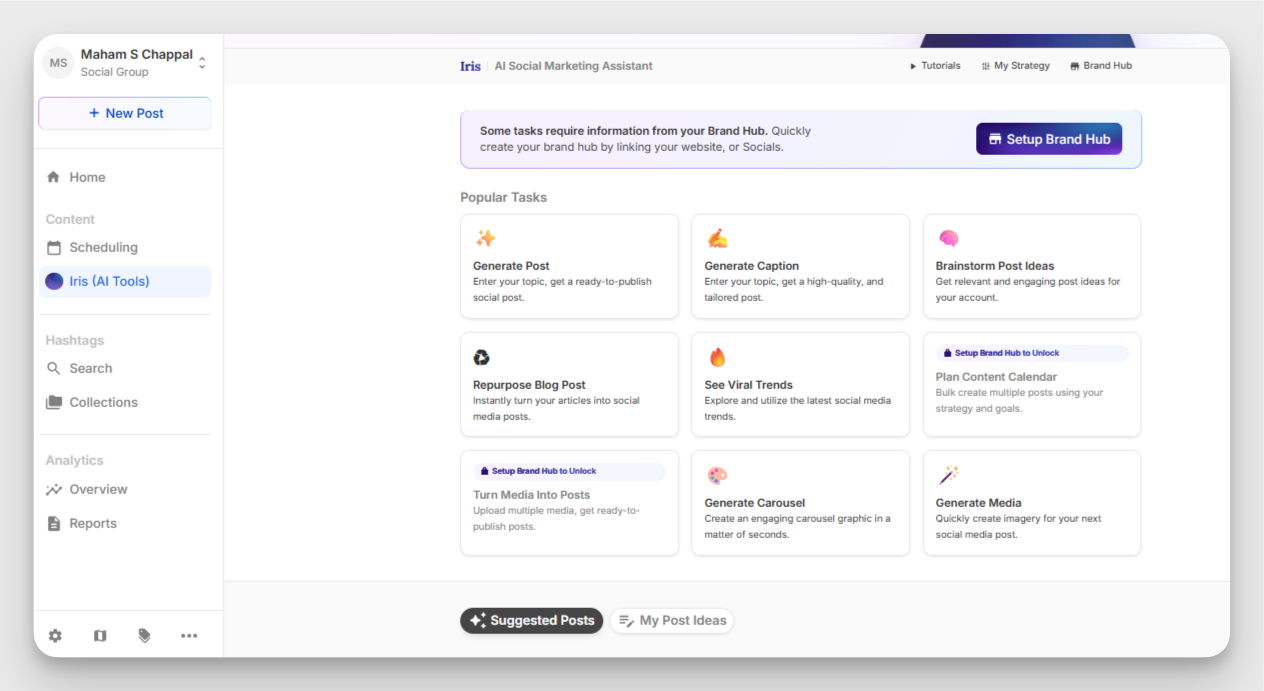Expand the Maham S Chappal account switcher
The image size is (1264, 691).
(202, 63)
